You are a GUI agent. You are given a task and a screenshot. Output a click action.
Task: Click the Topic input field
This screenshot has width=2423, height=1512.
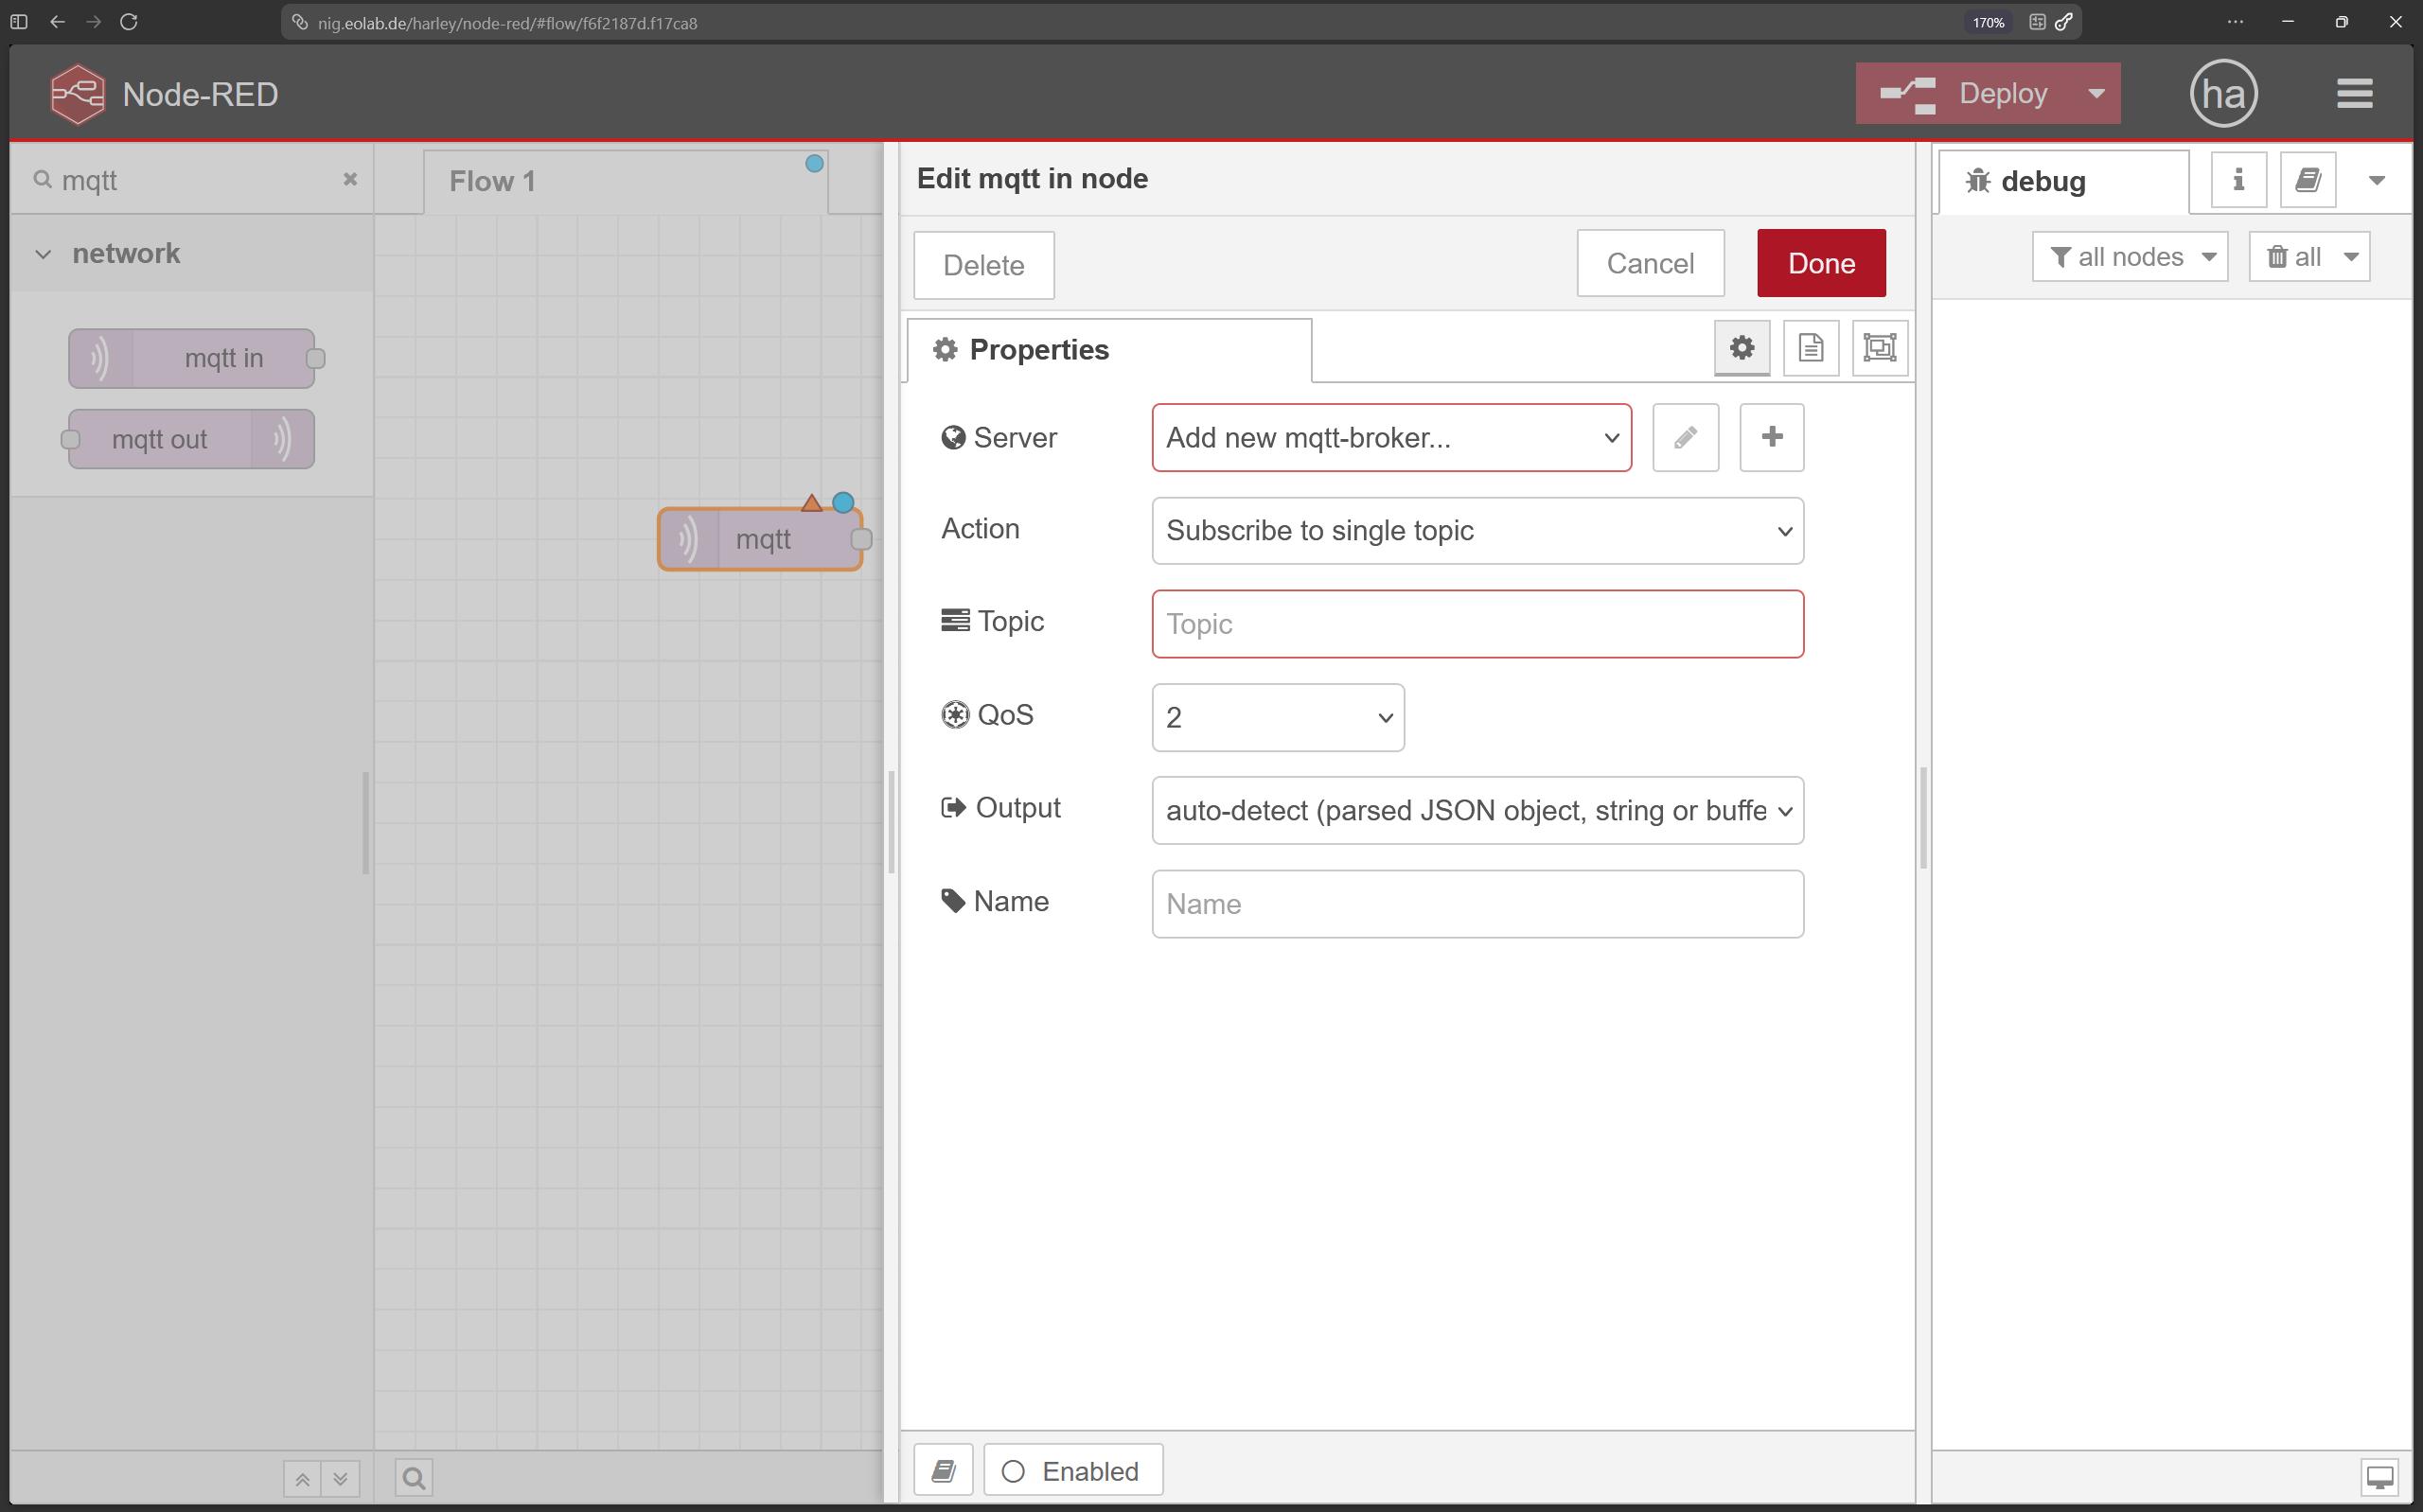1478,624
